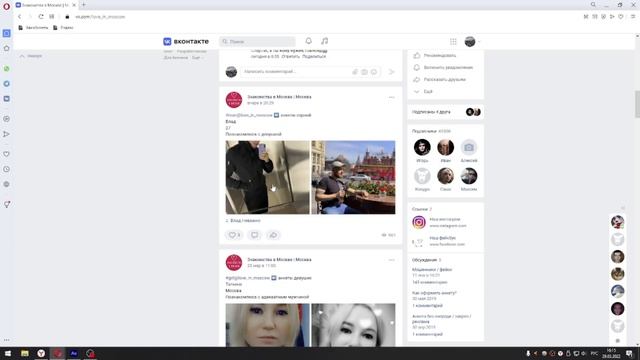The image size is (640, 360).
Task: Open Yandex Browser from taskbar
Action: point(41,353)
